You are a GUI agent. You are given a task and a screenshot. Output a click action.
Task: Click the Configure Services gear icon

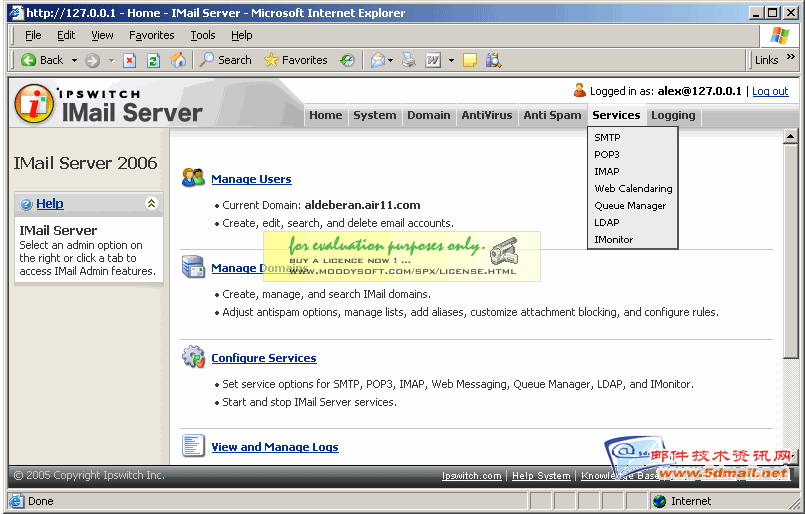coord(193,357)
